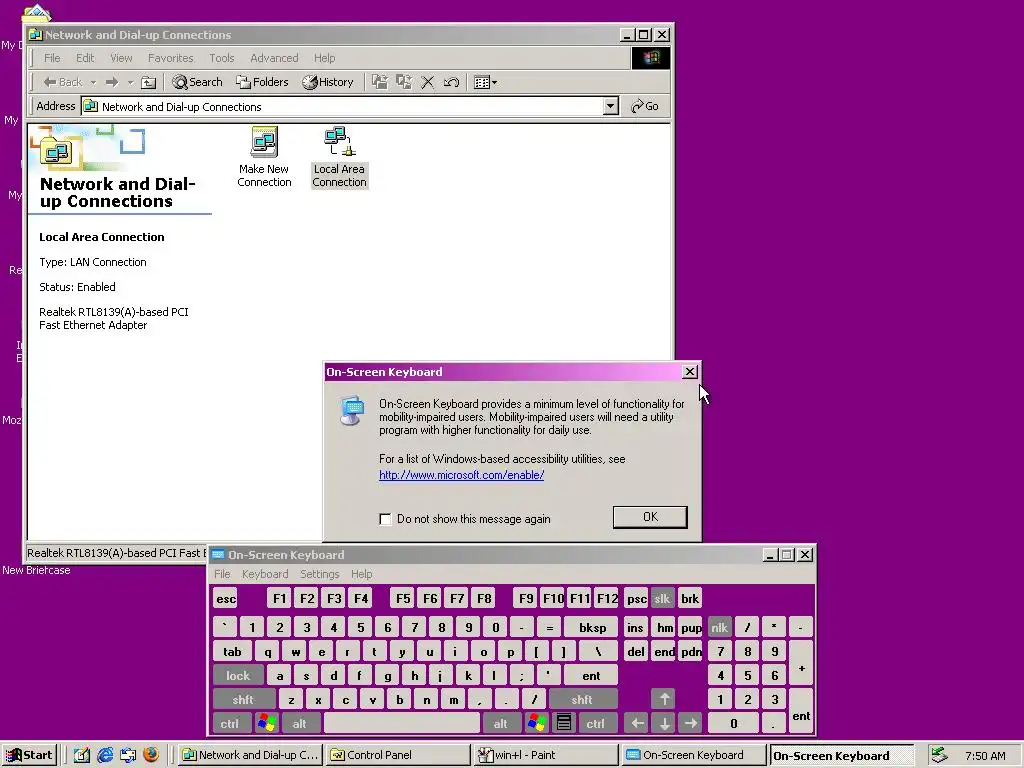Open the Make New Connection icon
This screenshot has height=768, width=1024.
(264, 157)
